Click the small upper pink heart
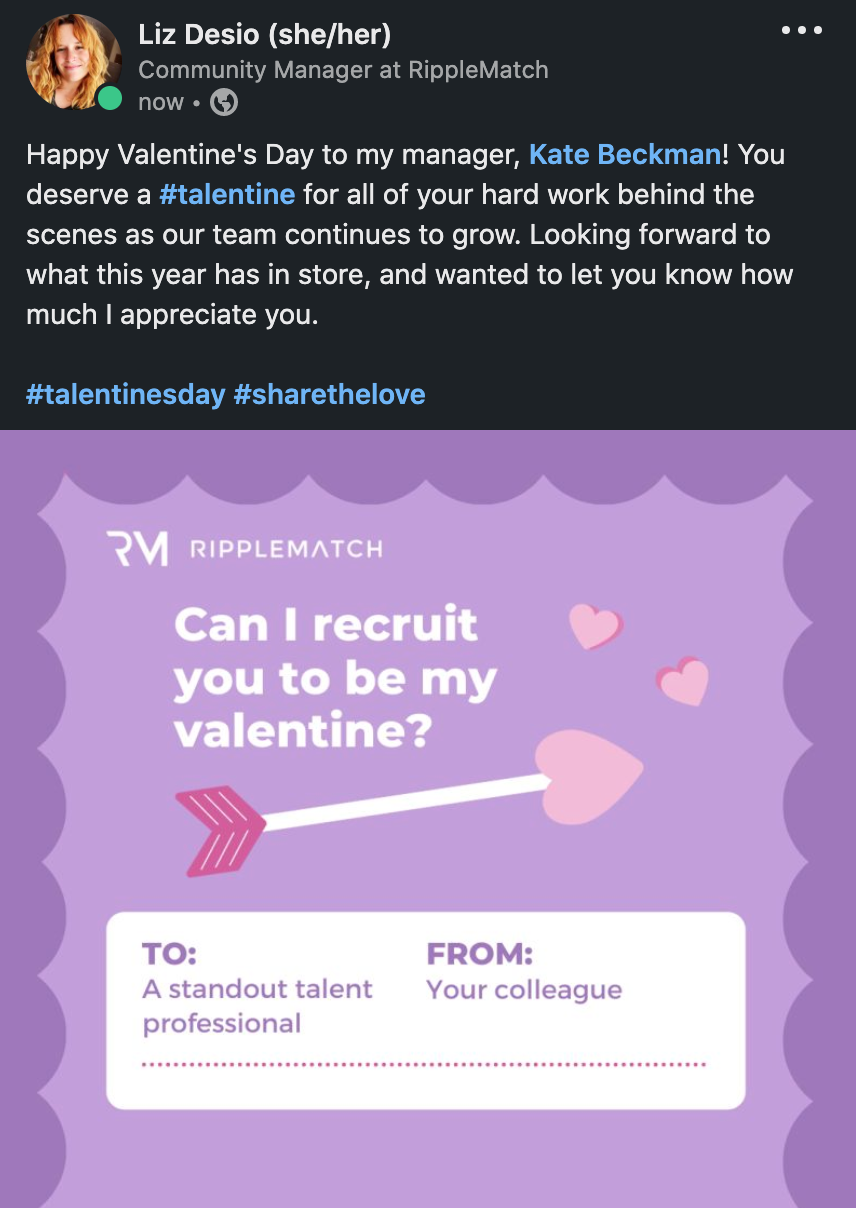The height and width of the screenshot is (1208, 856). (595, 625)
